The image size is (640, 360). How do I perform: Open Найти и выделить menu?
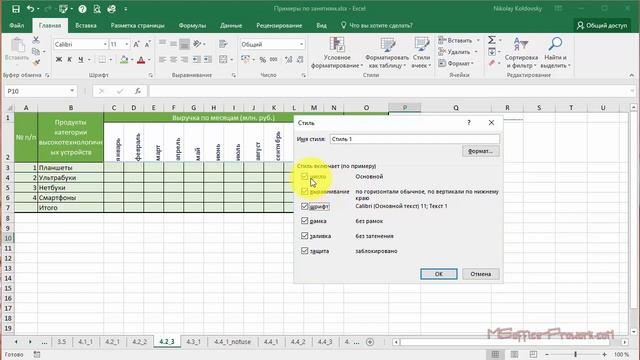pos(555,53)
